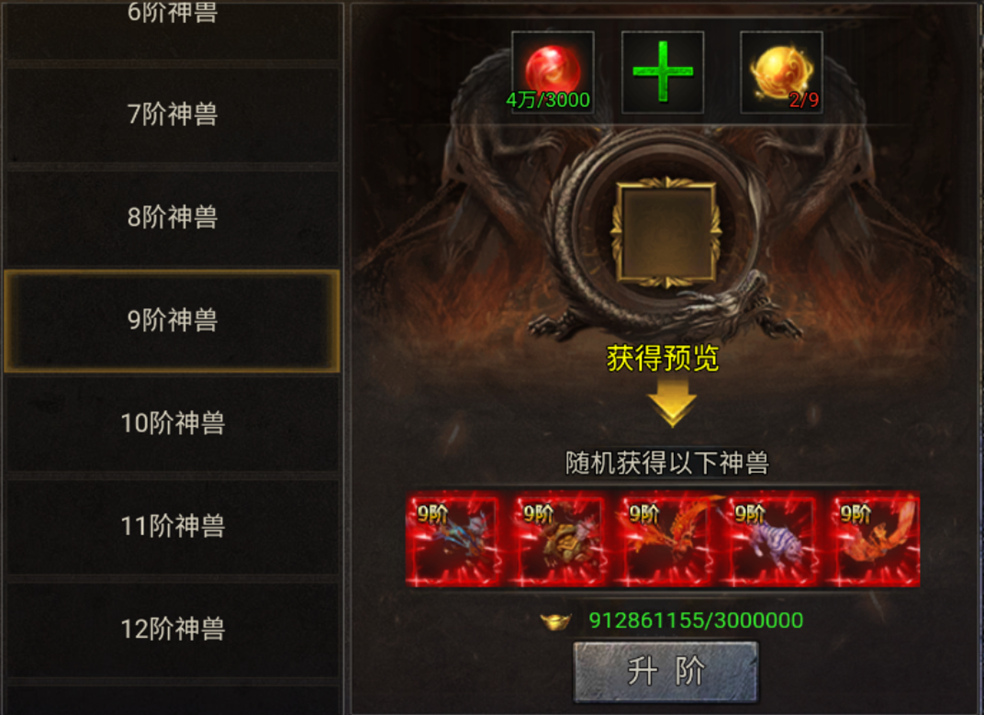The image size is (984, 715).
Task: Click the yellow down arrow under 获得预览
Action: coord(672,404)
